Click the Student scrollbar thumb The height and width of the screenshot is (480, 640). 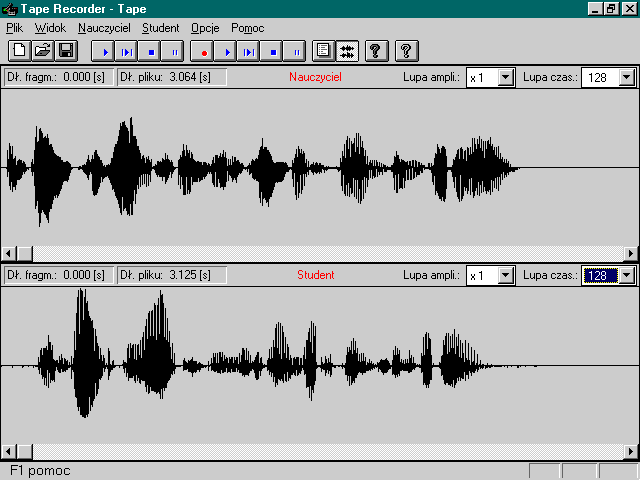(x=24, y=451)
